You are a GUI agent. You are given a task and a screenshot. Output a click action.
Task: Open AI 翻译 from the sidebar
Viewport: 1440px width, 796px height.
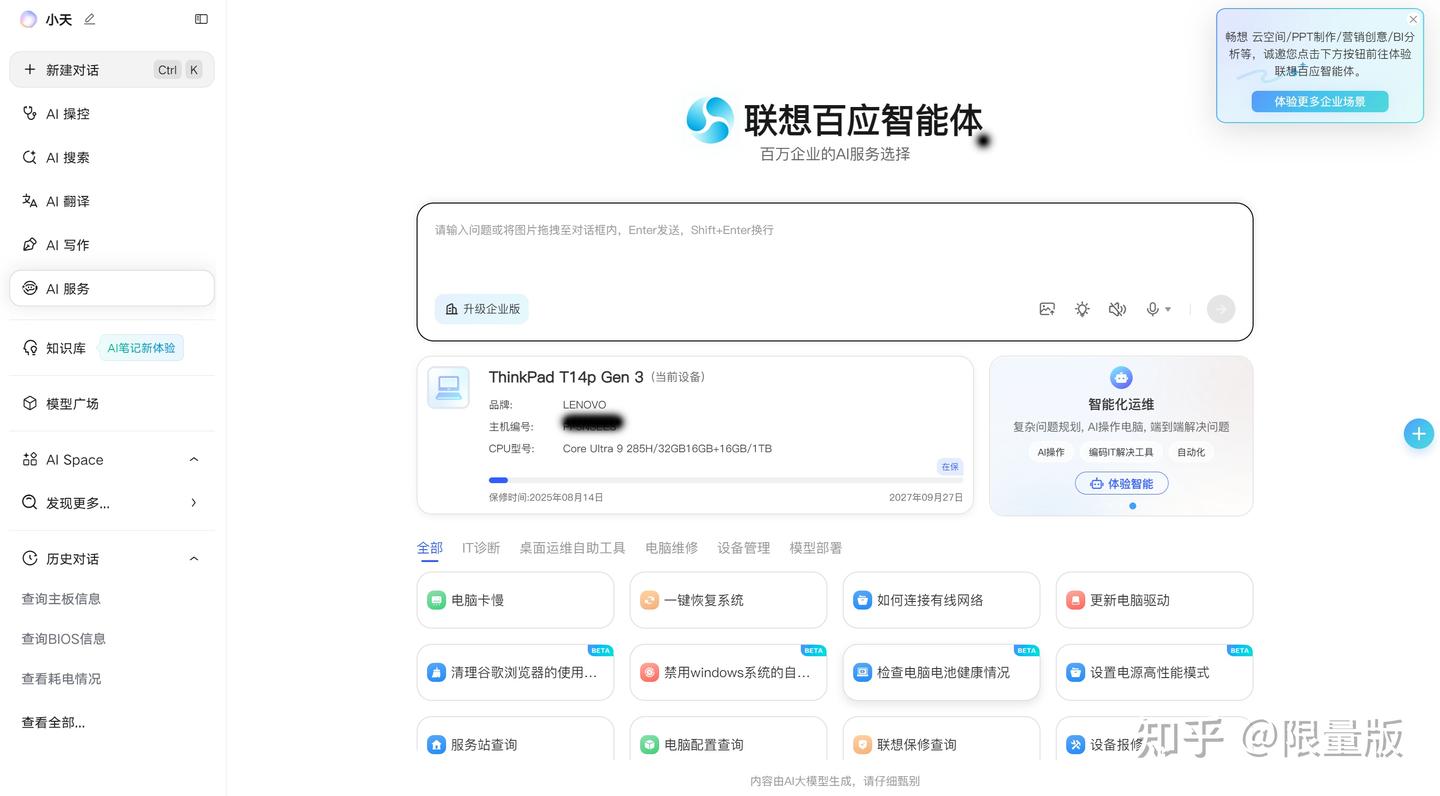point(112,201)
